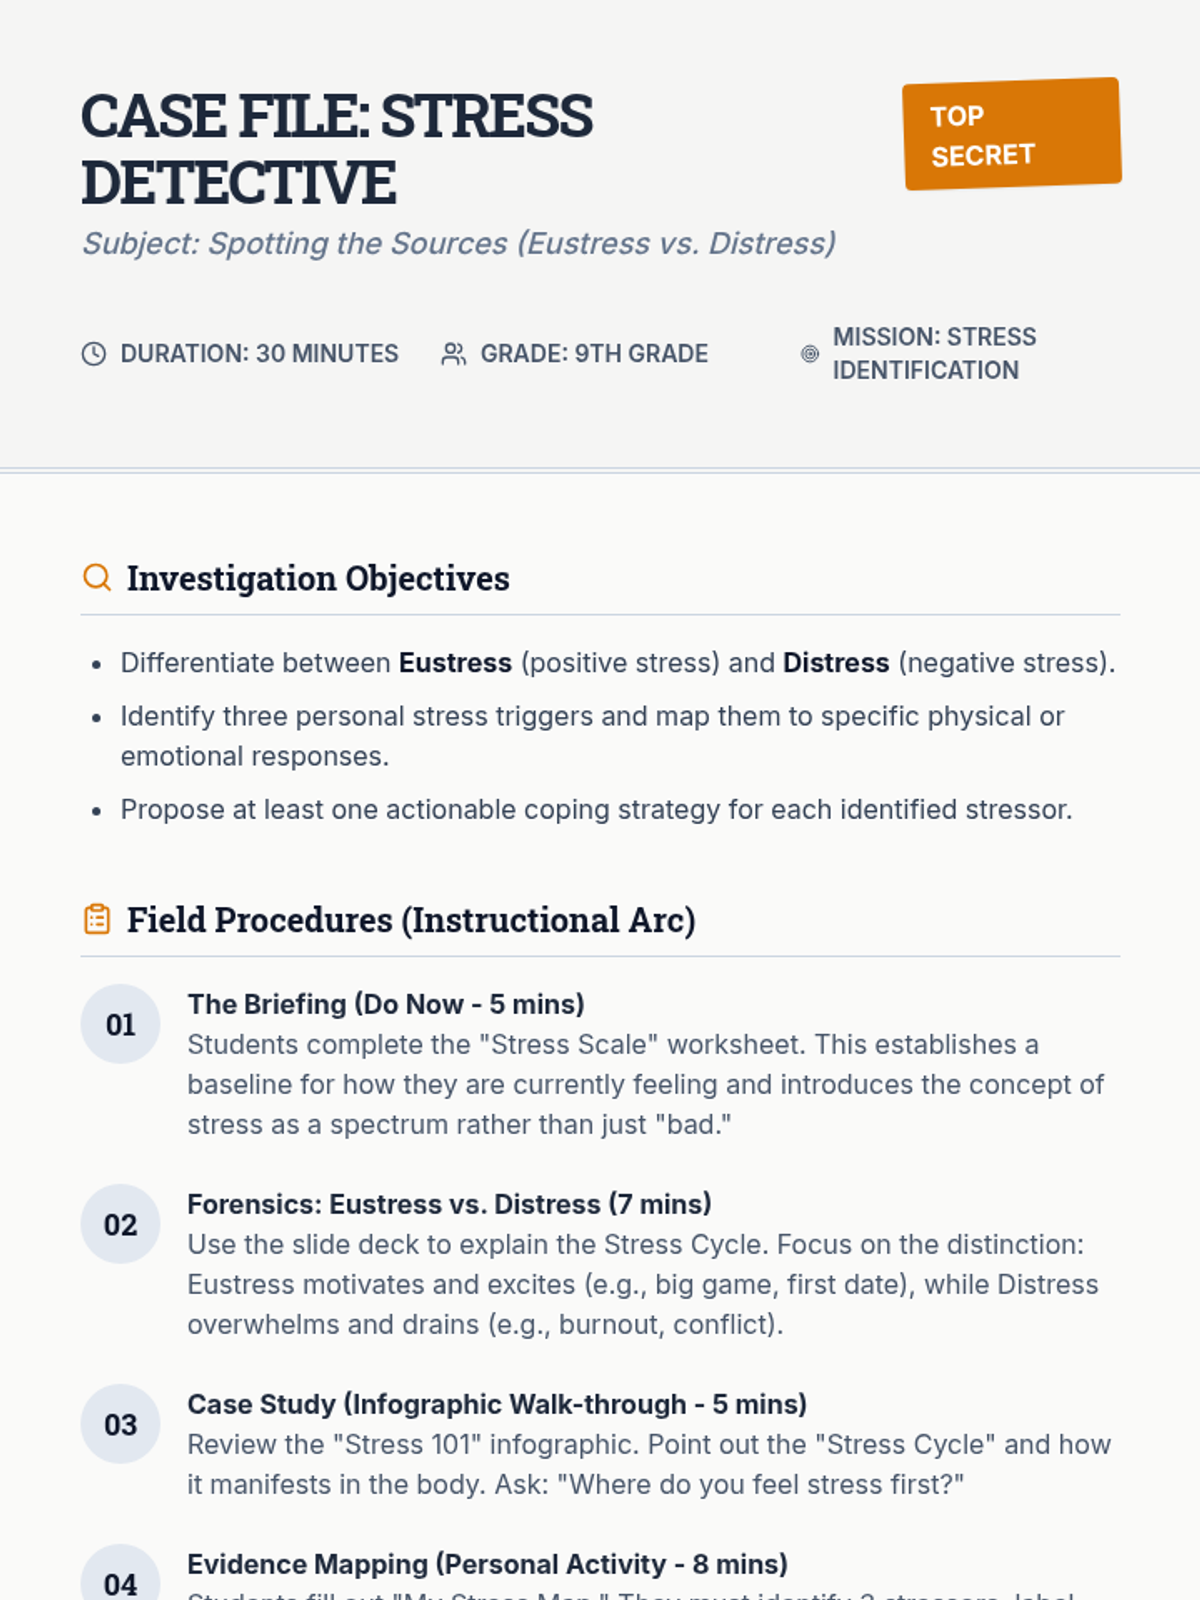The width and height of the screenshot is (1200, 1600).
Task: Click the Investigation Objectives heading
Action: [x=318, y=578]
